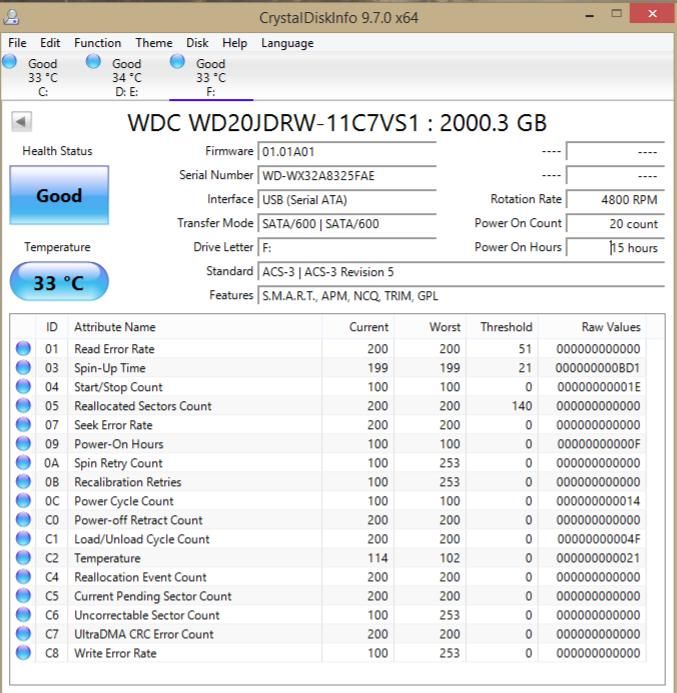The image size is (677, 693).
Task: Maximize the CrystalDiskInfo window
Action: tap(616, 13)
